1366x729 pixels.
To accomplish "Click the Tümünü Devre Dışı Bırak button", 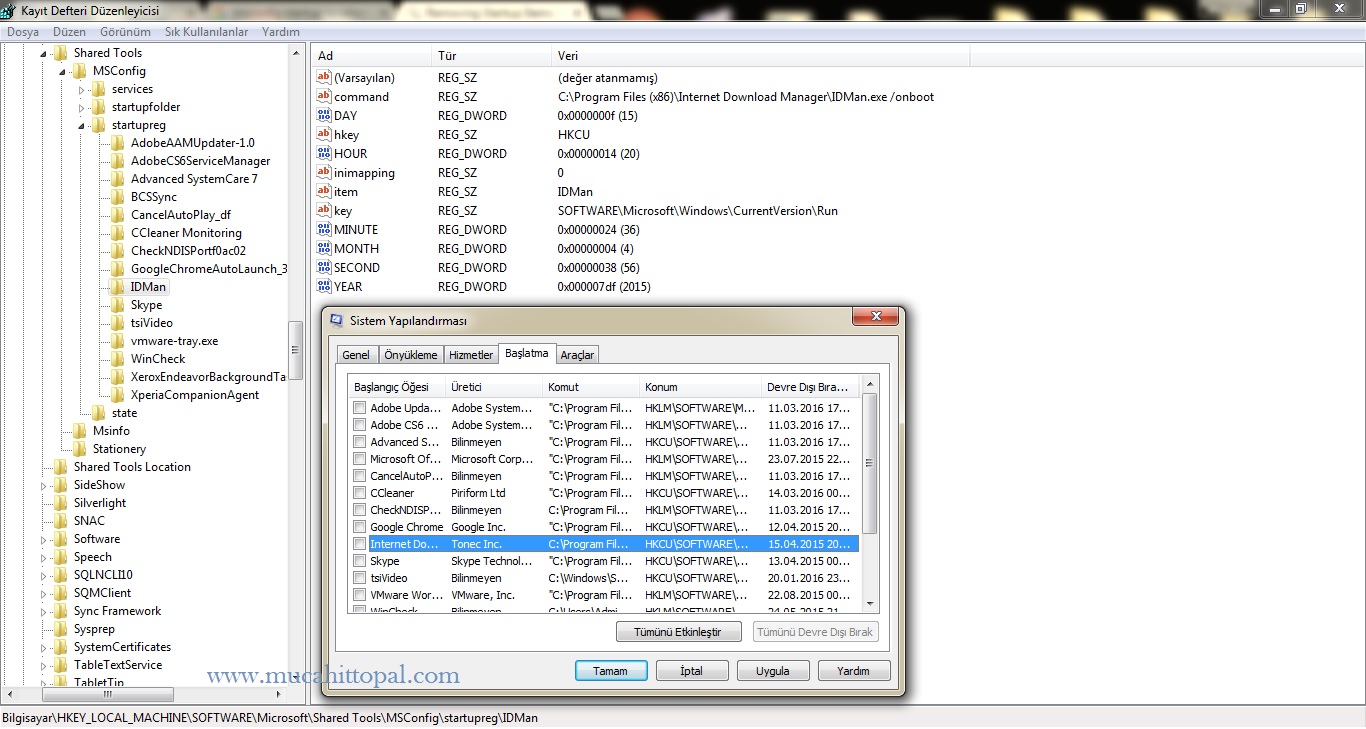I will 816,632.
